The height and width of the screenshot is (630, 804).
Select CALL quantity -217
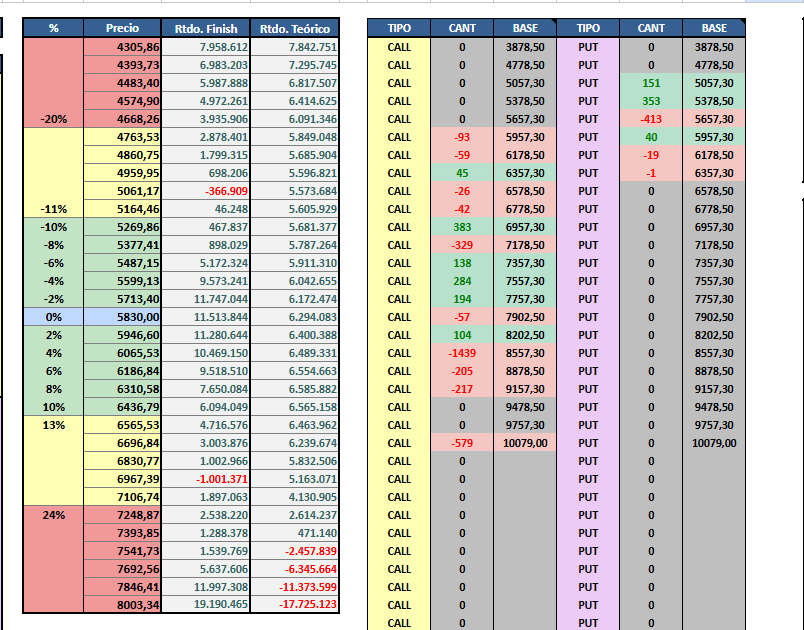(x=462, y=389)
